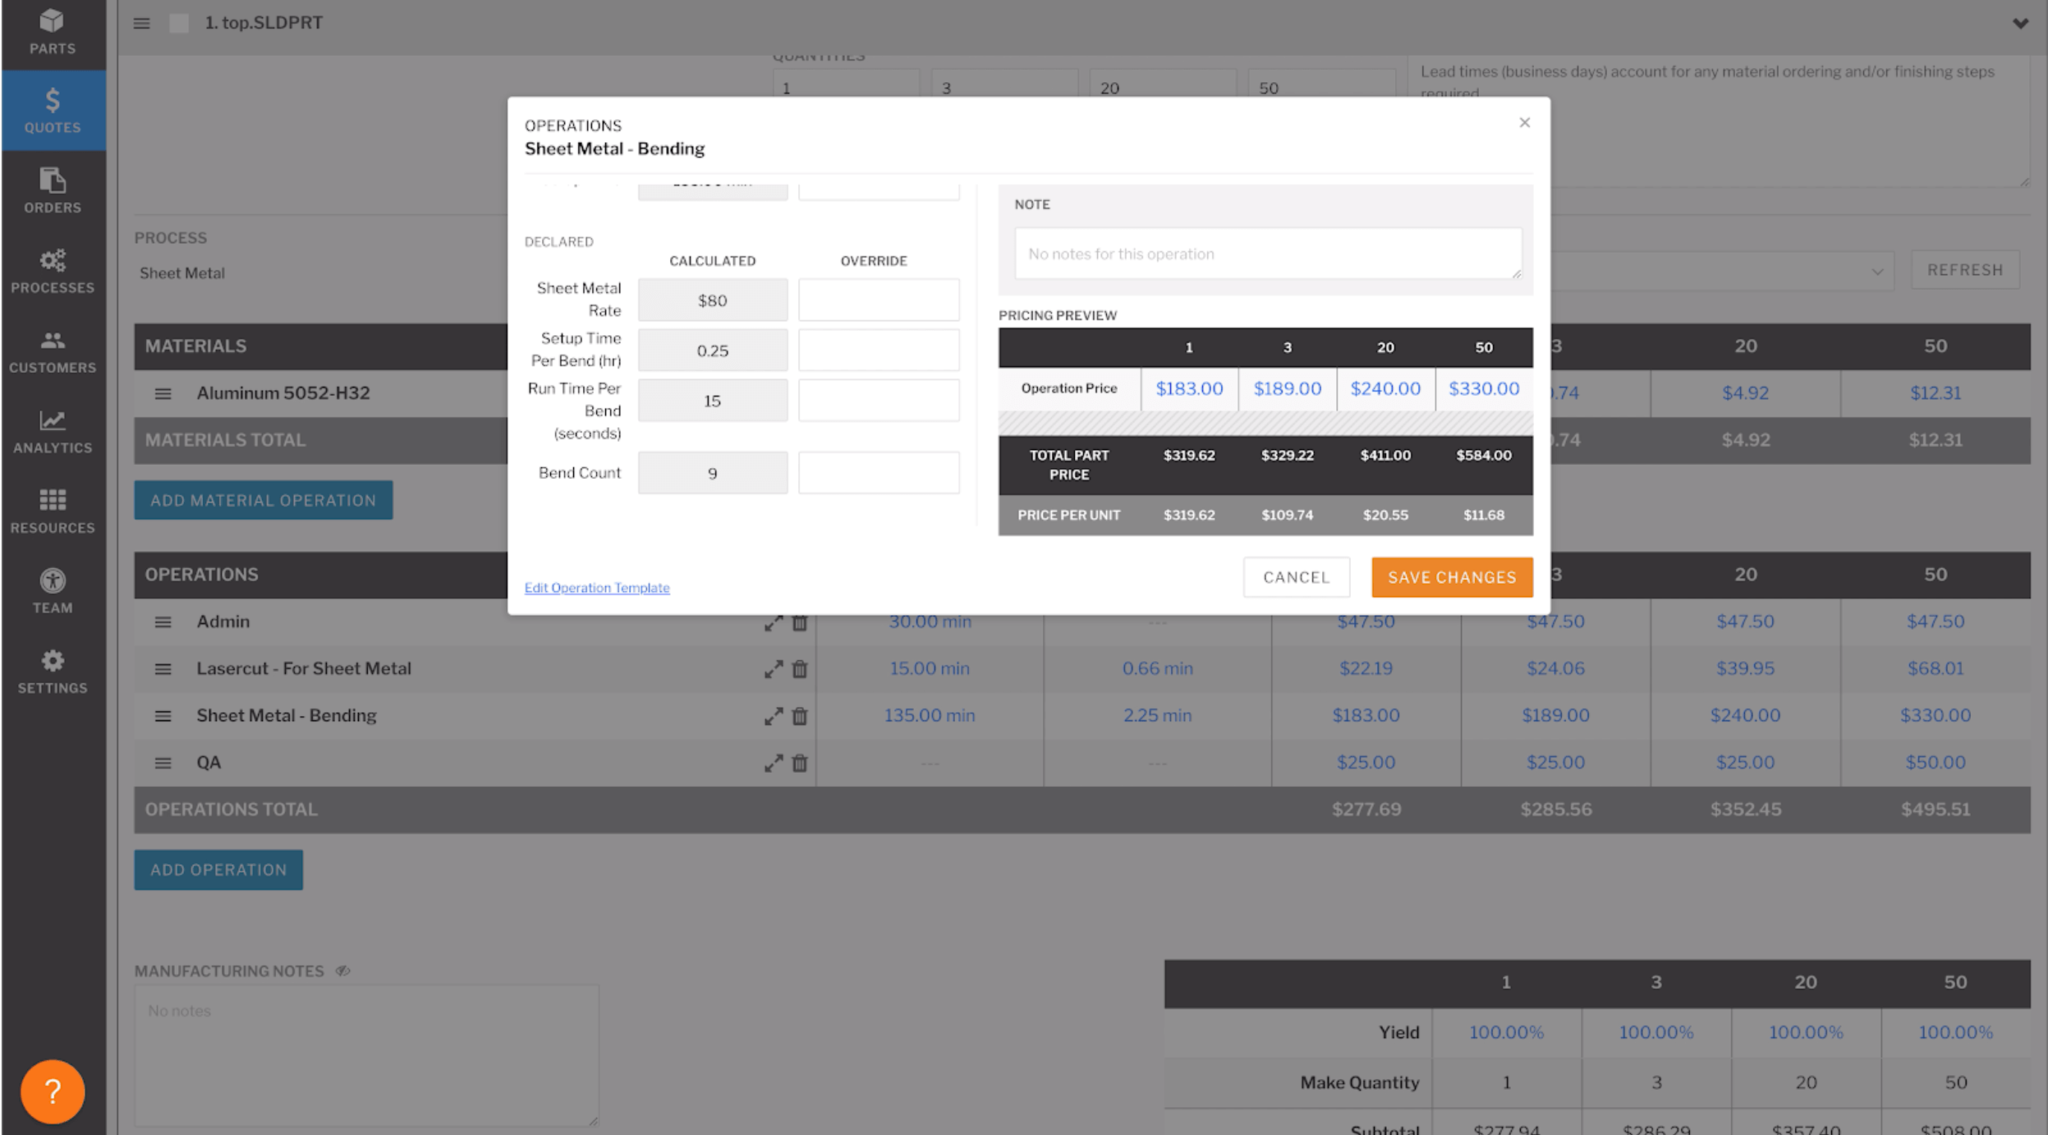Image resolution: width=2048 pixels, height=1135 pixels.
Task: Grab the drag handle next to Admin operation
Action: click(x=163, y=621)
